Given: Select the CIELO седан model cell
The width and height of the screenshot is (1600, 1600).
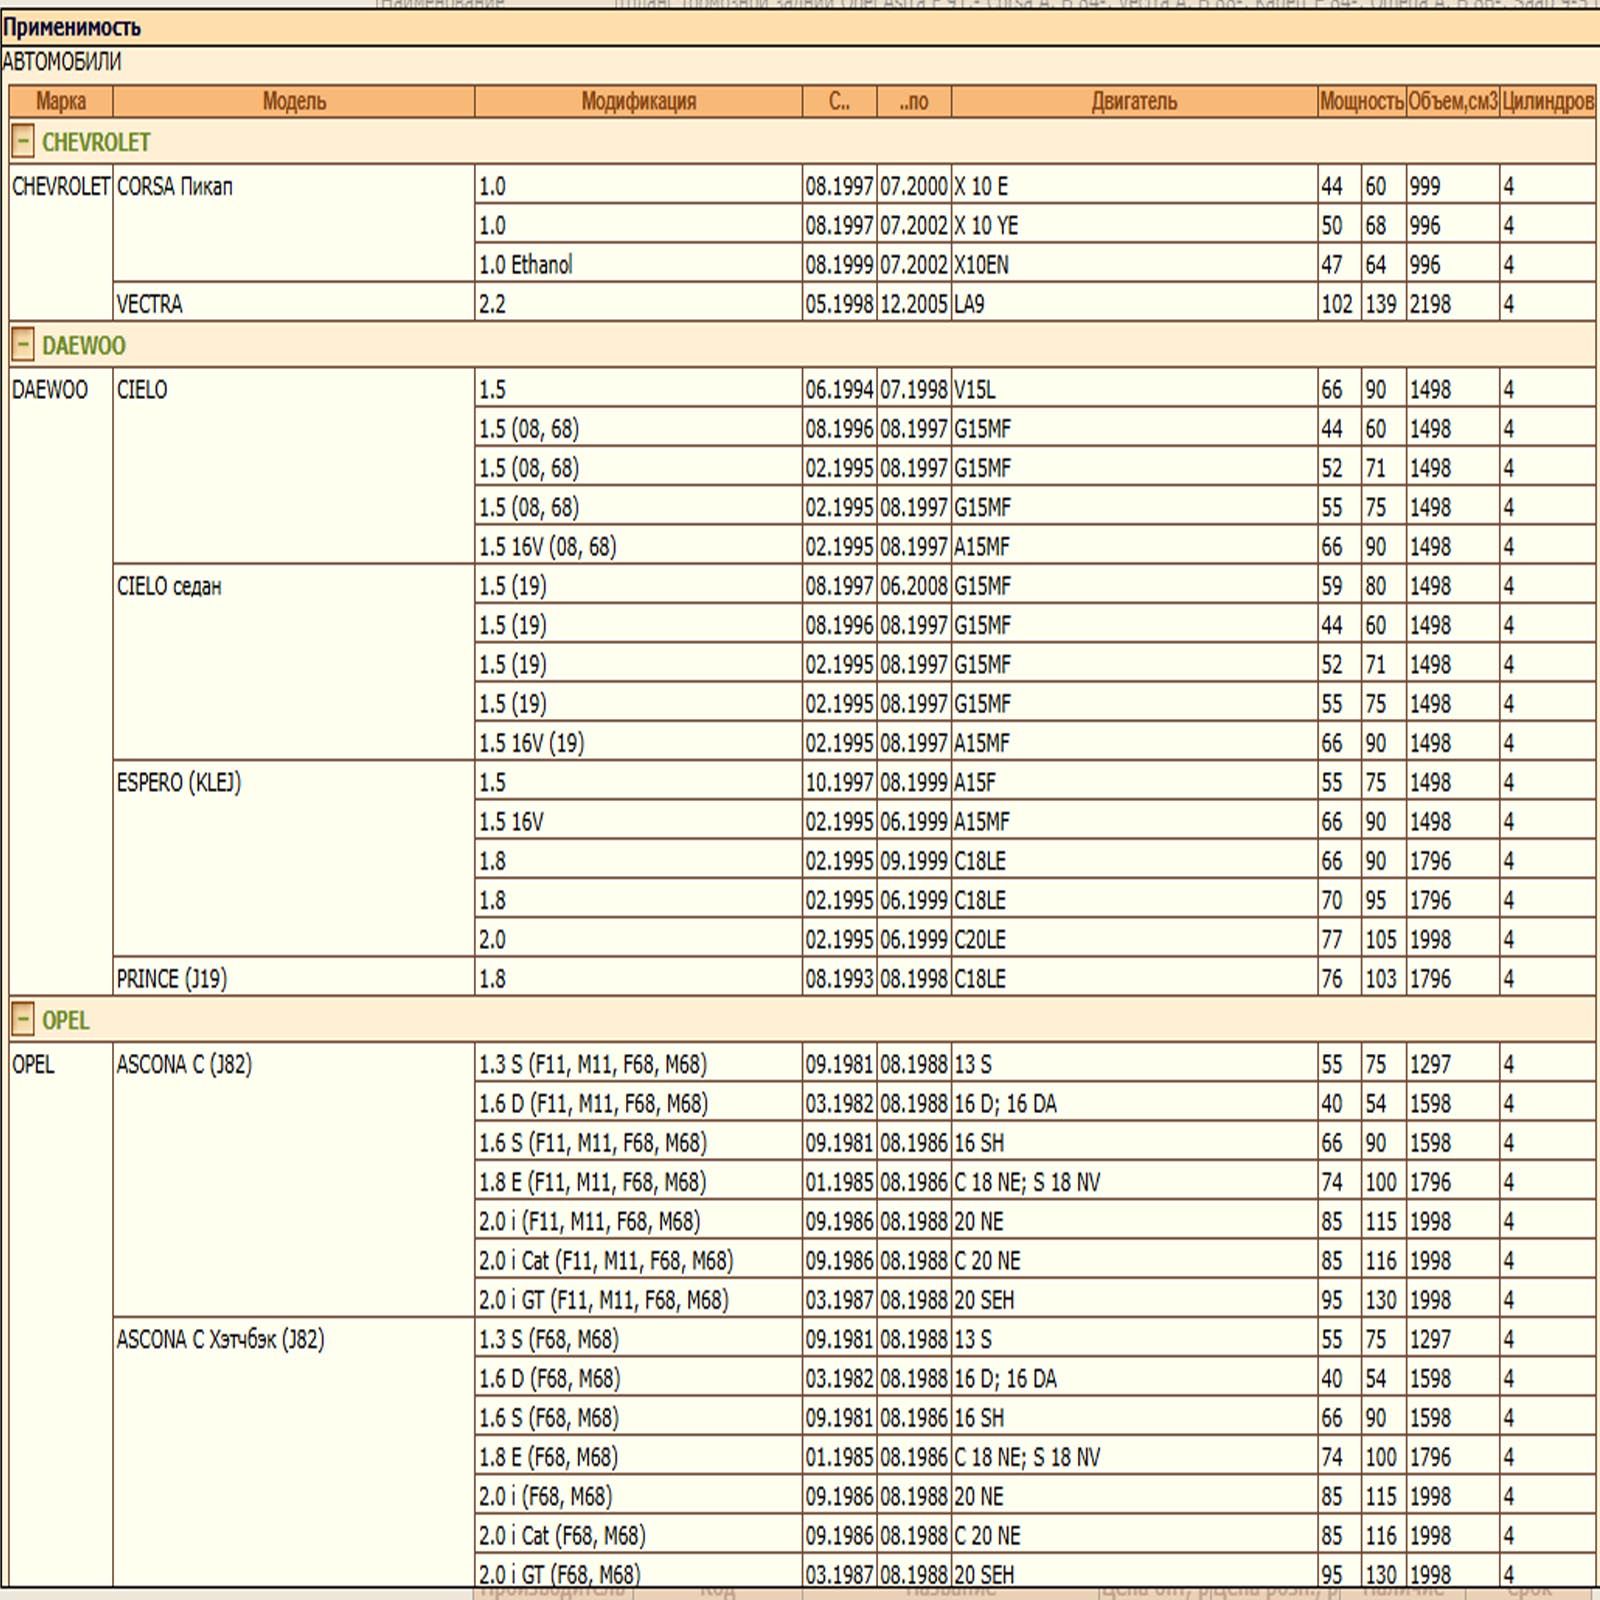Looking at the screenshot, I should [x=169, y=586].
